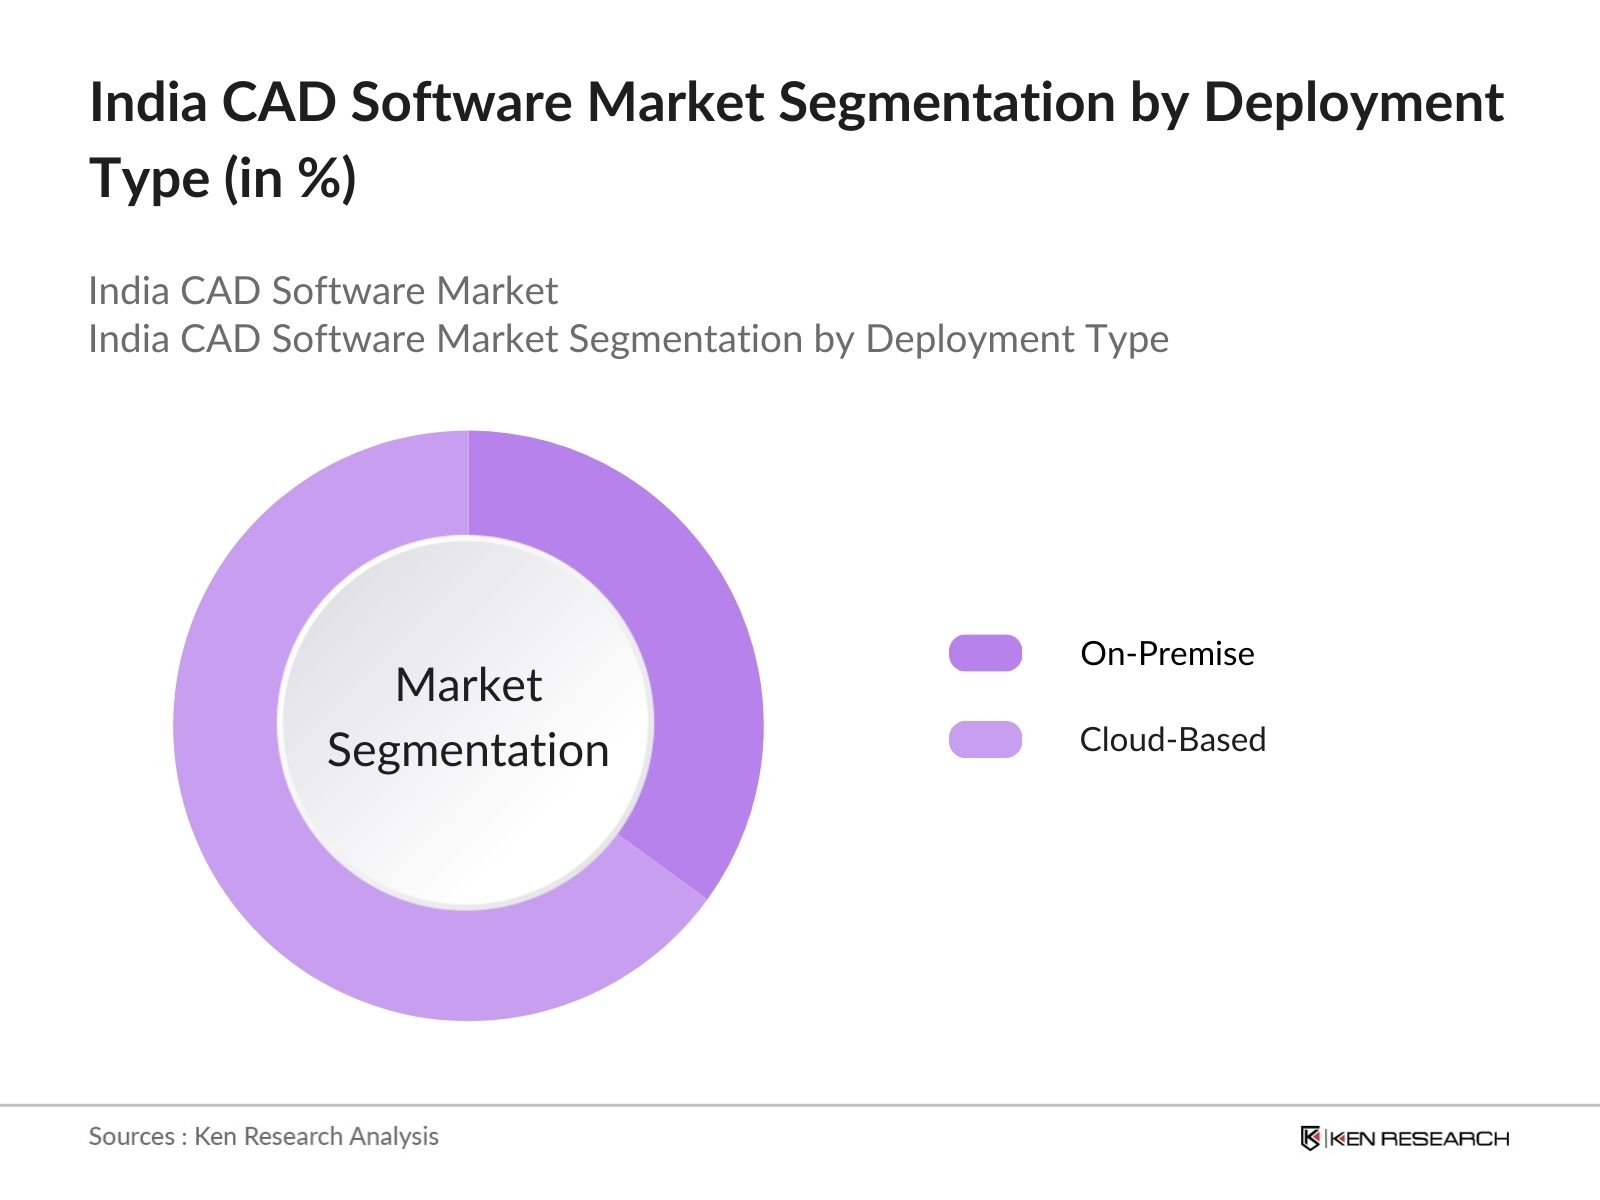Click 'Deployment' in the main title
1600x1200 pixels.
1353,102
